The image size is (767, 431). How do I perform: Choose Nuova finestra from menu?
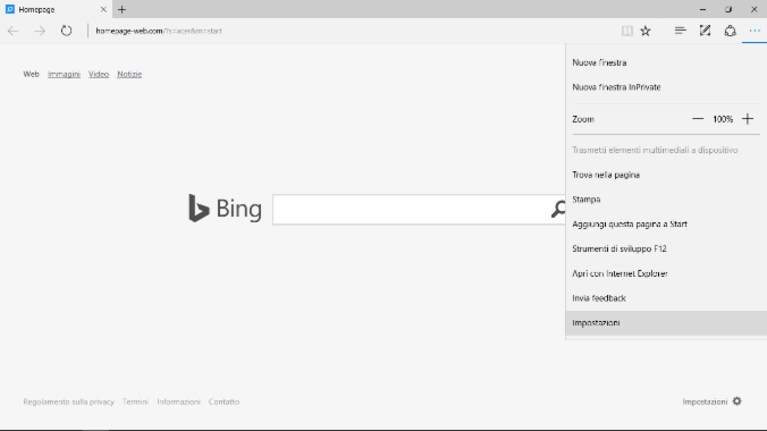point(666,63)
